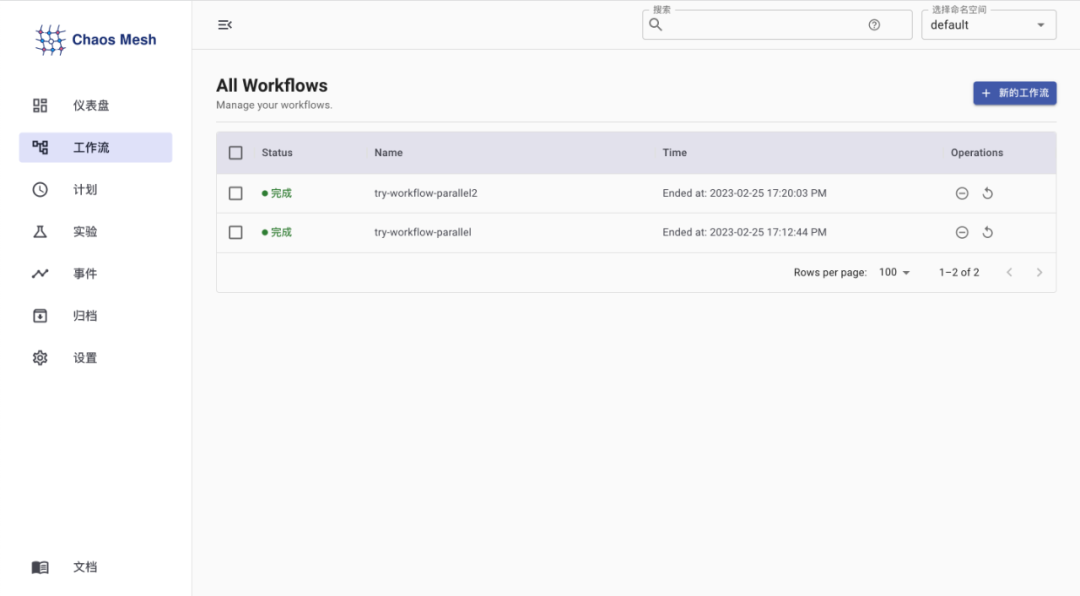1080x596 pixels.
Task: Re-run the try-workflow-parallel workflow ended 17:12:44
Action: pos(988,233)
